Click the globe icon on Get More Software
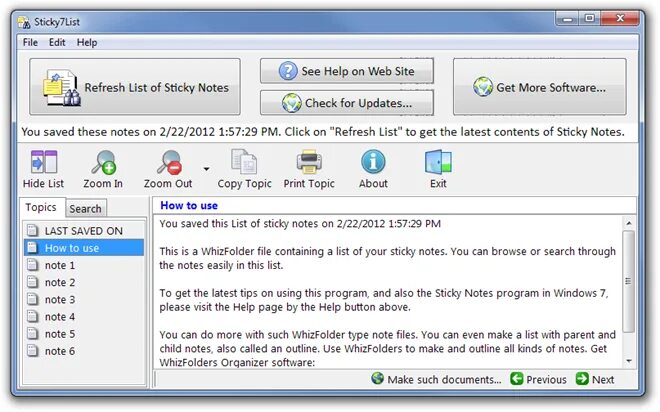 483,87
